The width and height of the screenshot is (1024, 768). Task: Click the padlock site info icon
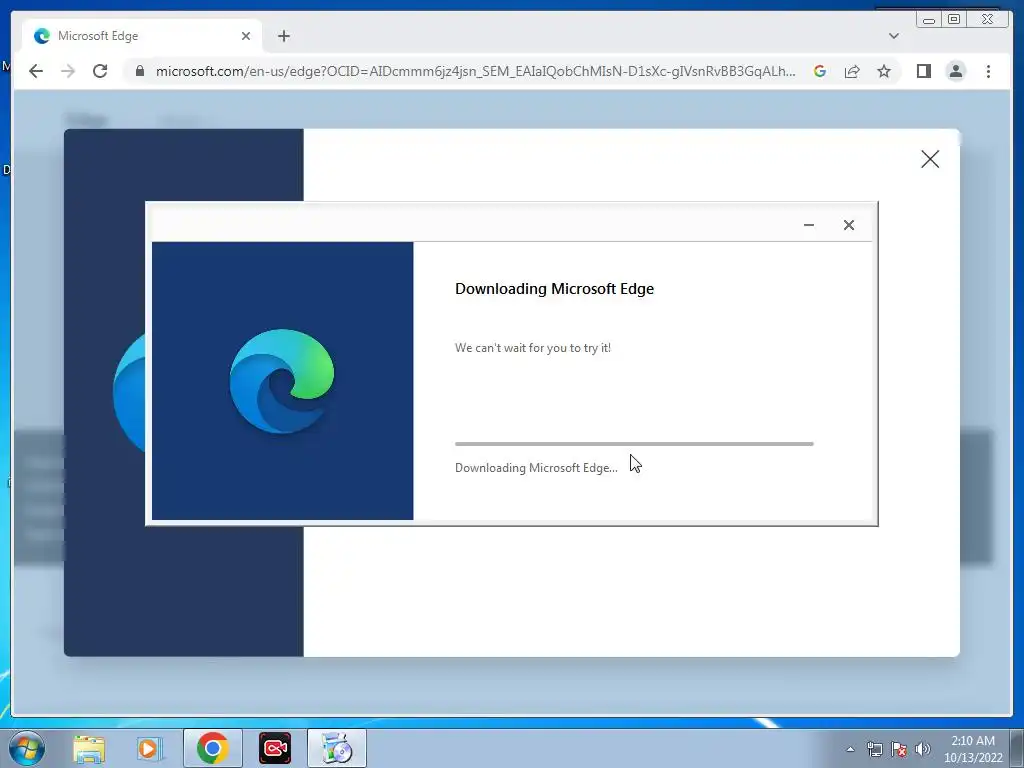pos(139,71)
